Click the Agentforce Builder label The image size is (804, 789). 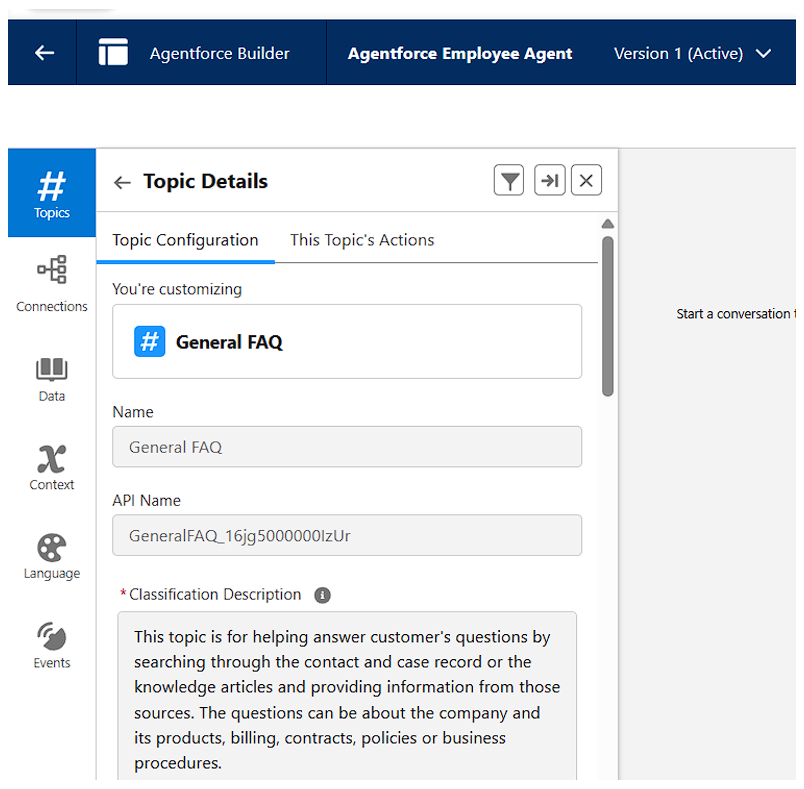pos(219,53)
